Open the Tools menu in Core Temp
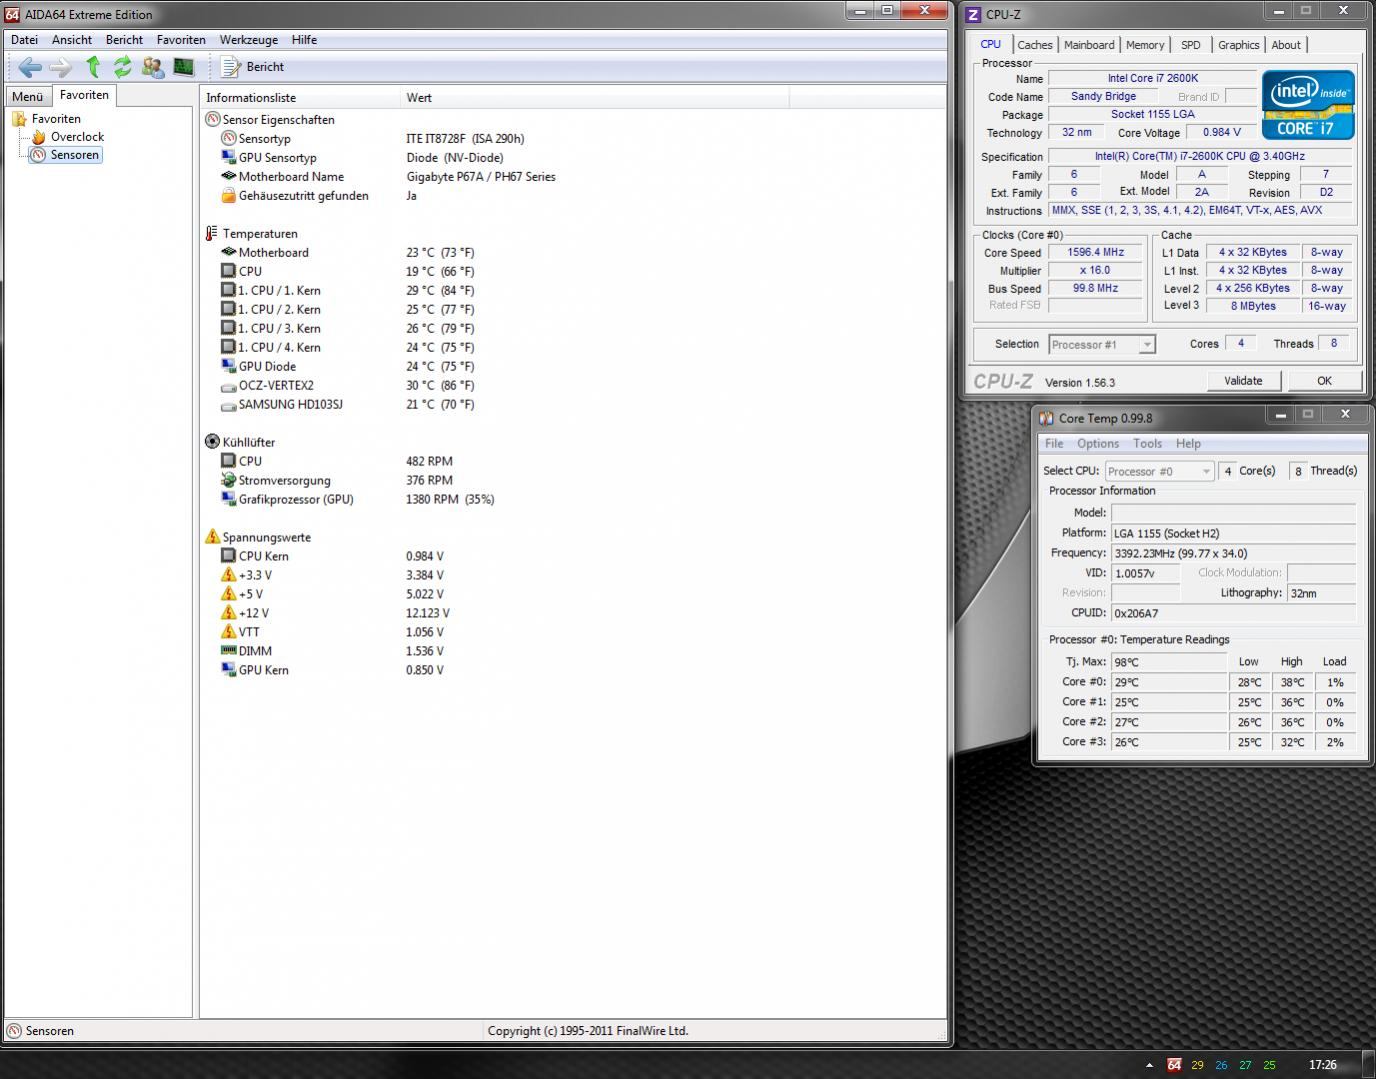Image resolution: width=1376 pixels, height=1079 pixels. coord(1147,444)
